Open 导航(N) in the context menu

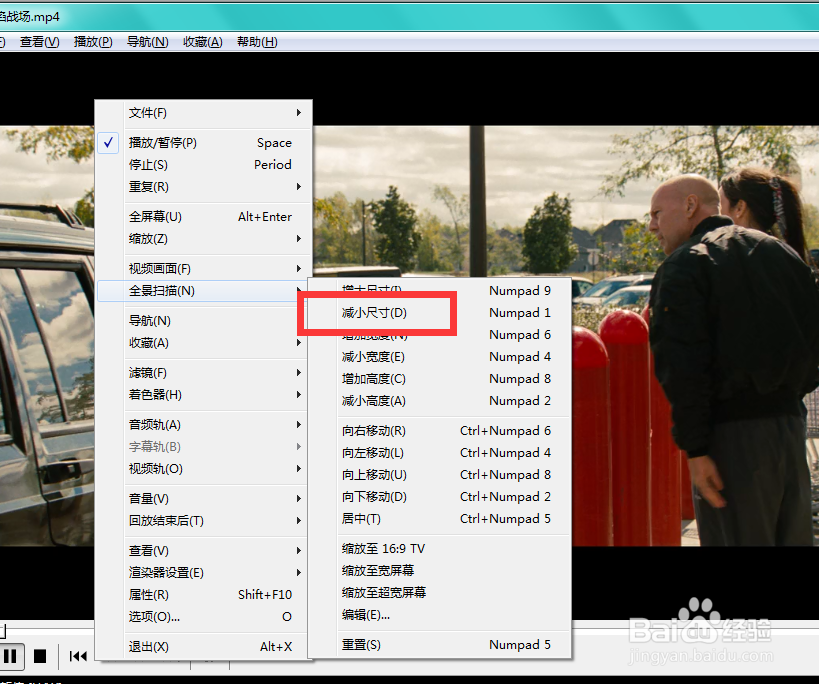coord(204,321)
